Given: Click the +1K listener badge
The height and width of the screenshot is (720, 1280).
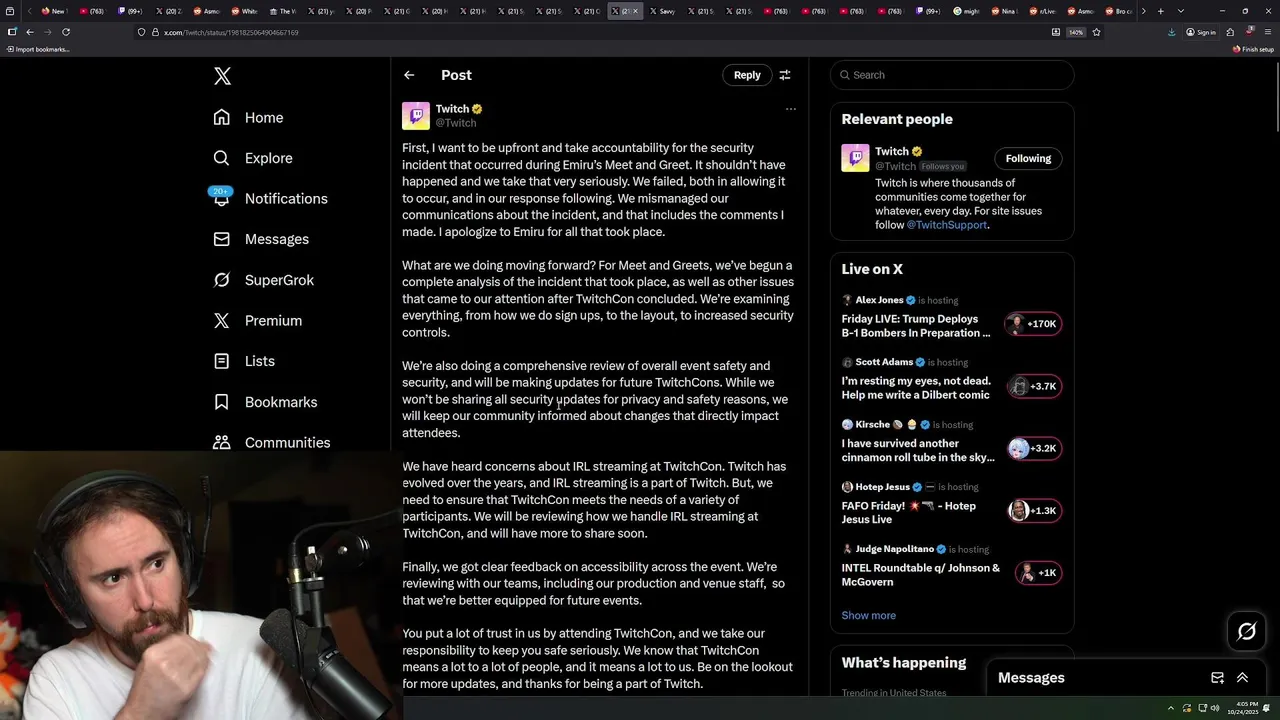Looking at the screenshot, I should [x=1038, y=573].
